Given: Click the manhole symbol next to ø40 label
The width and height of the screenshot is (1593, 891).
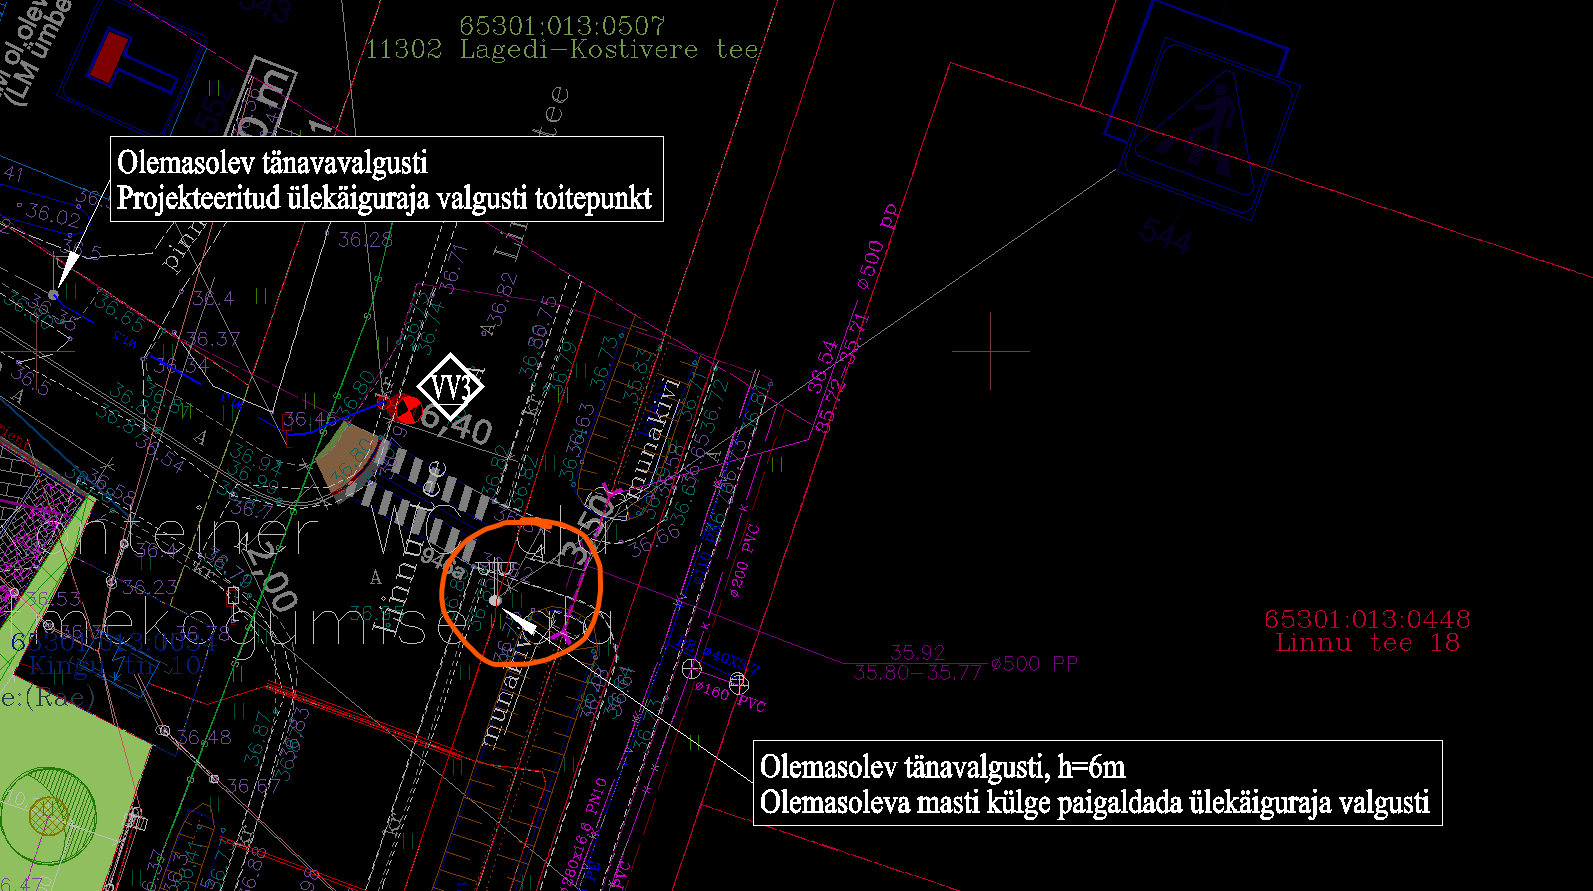Looking at the screenshot, I should tap(691, 668).
